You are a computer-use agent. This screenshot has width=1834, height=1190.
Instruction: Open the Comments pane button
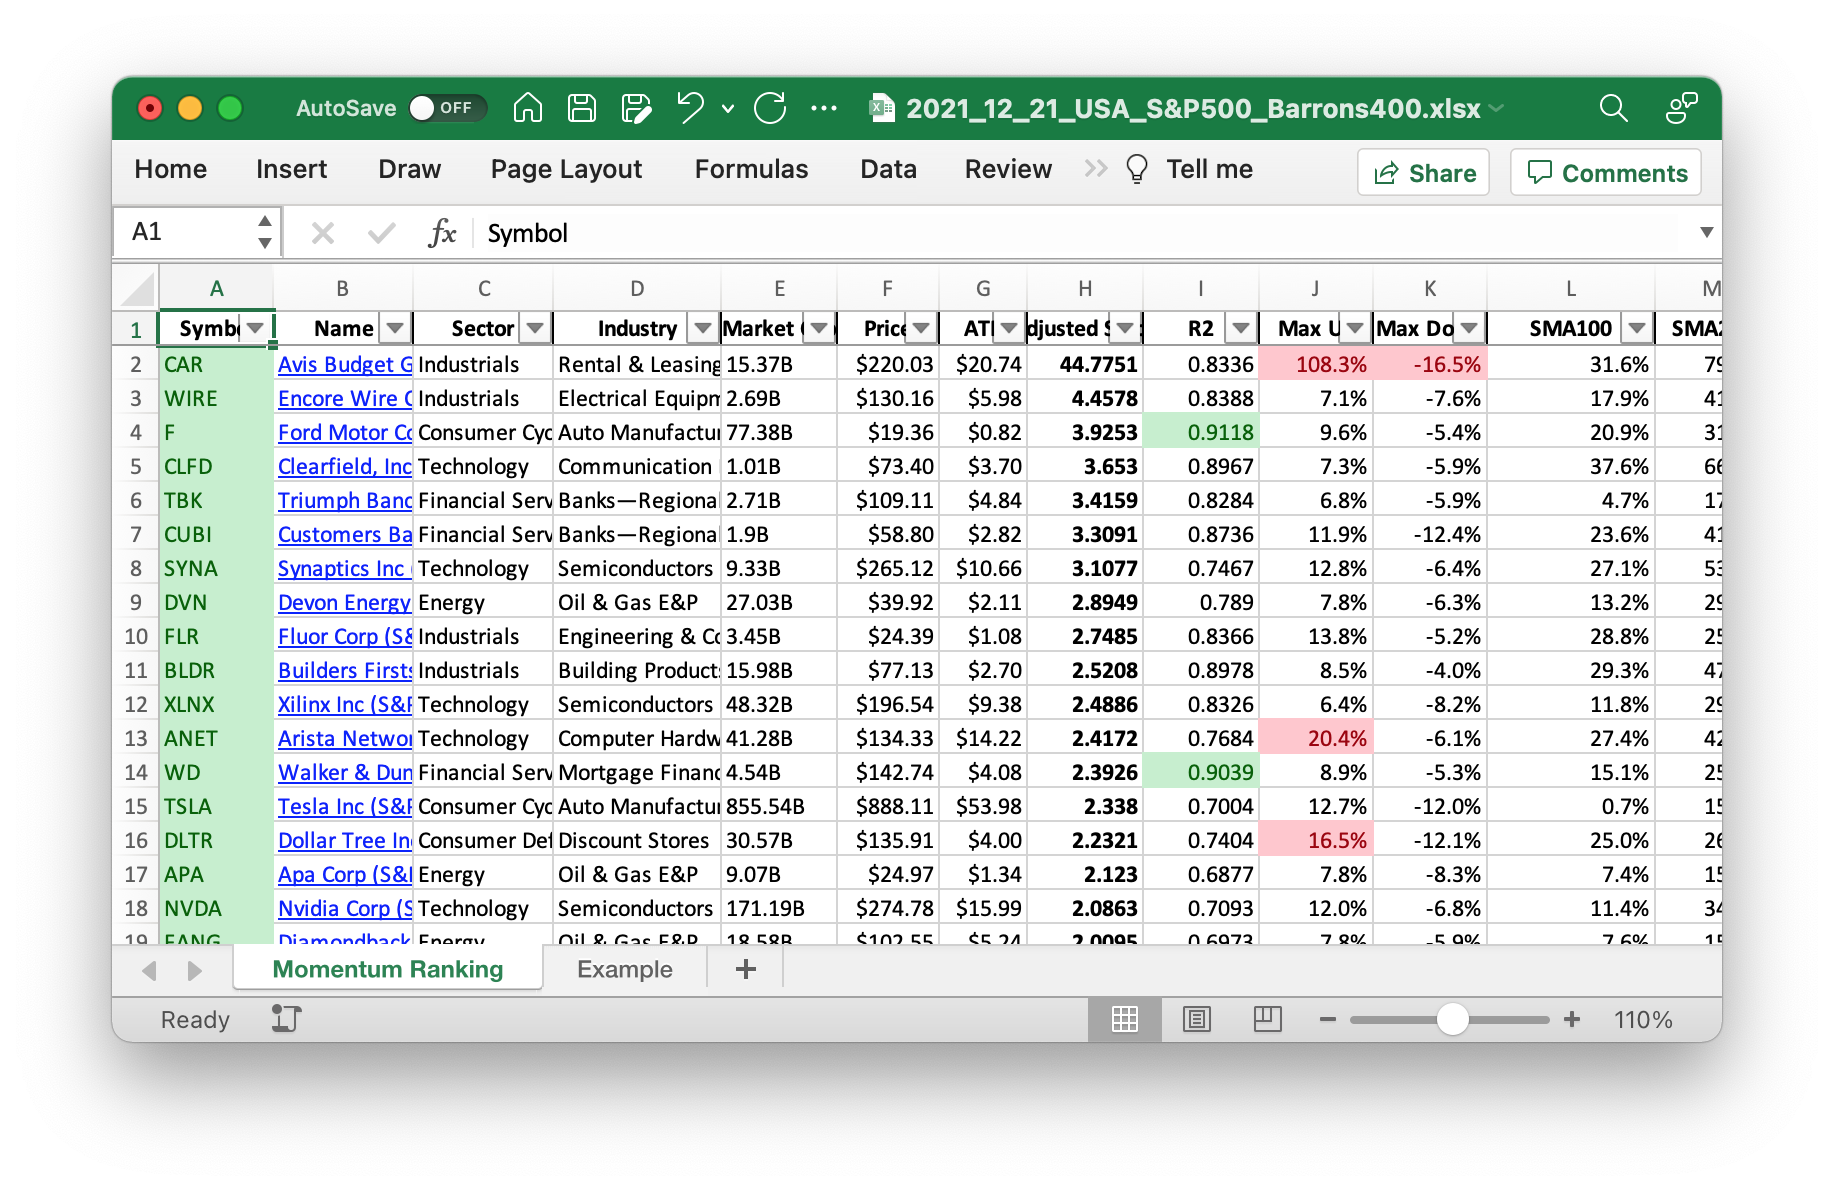coord(1606,173)
